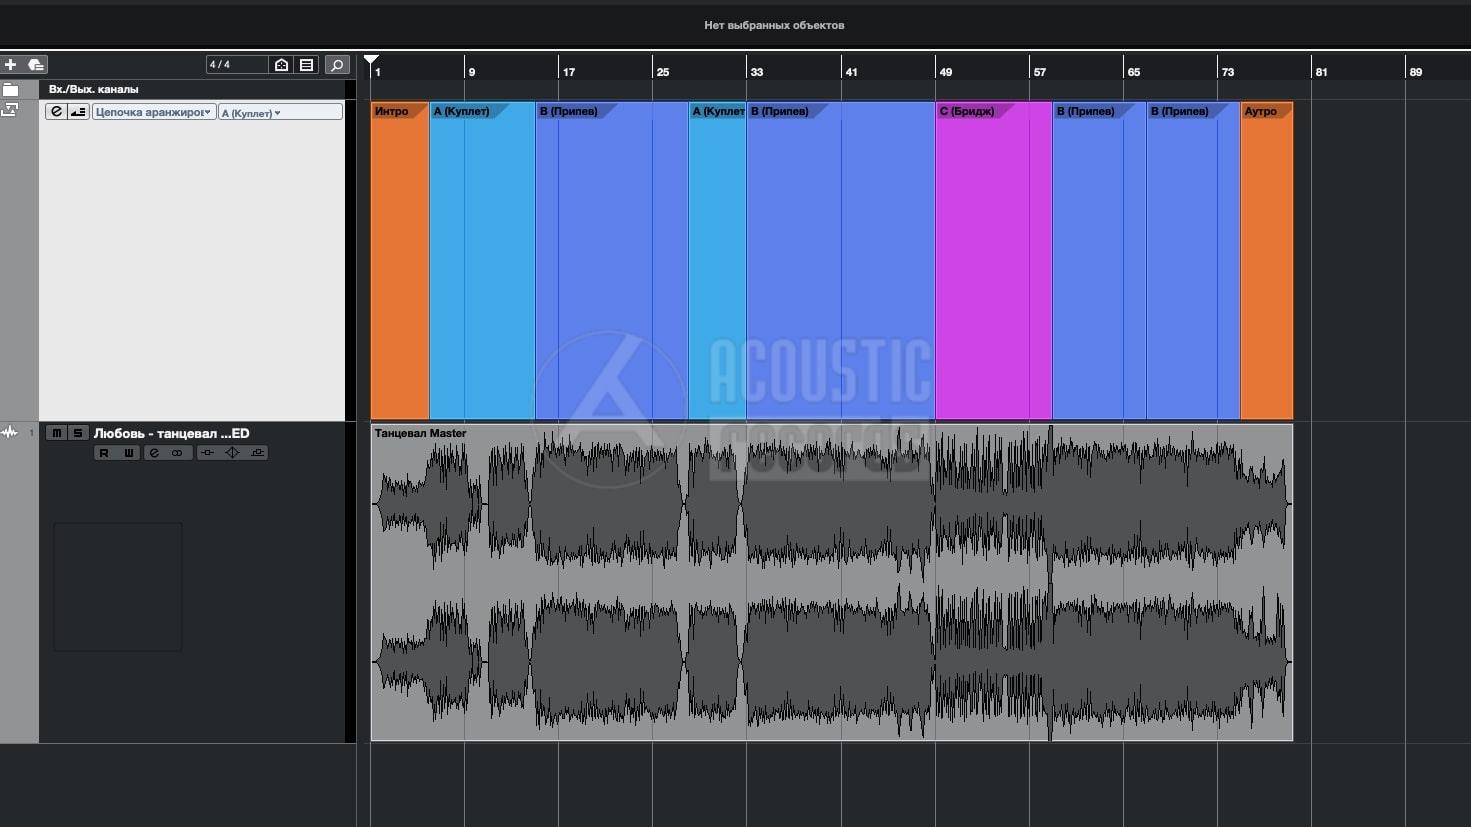Open arranger editor with the e button

click(56, 112)
